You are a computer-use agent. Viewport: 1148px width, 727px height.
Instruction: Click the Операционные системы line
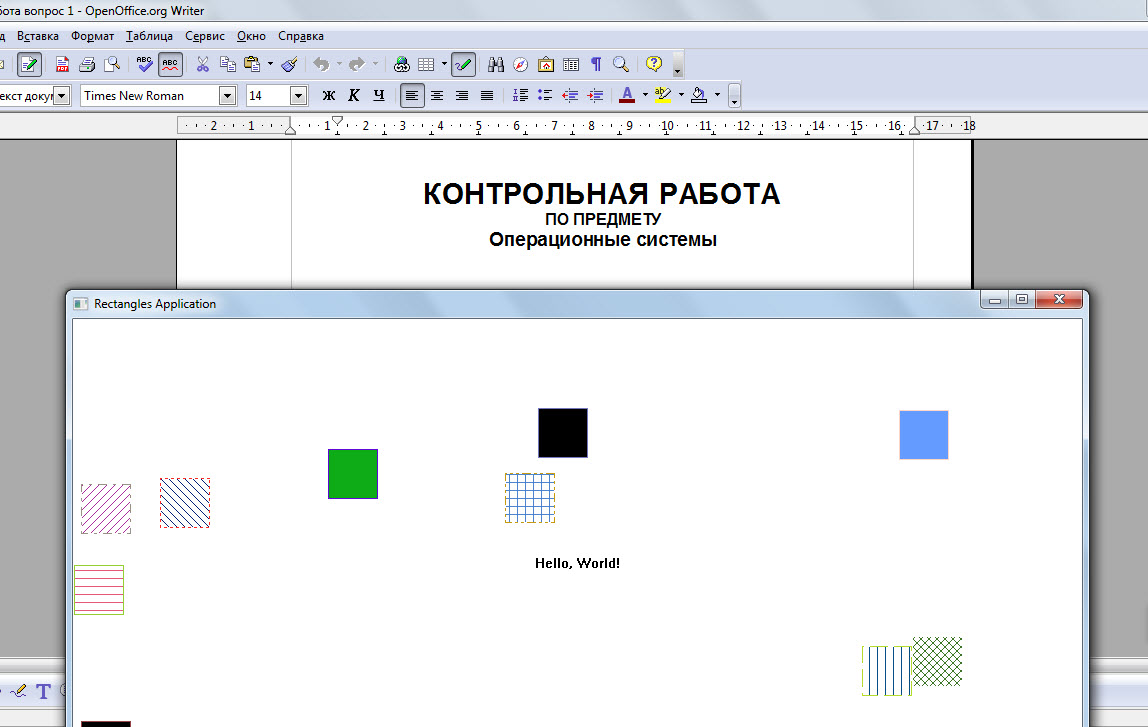point(603,240)
